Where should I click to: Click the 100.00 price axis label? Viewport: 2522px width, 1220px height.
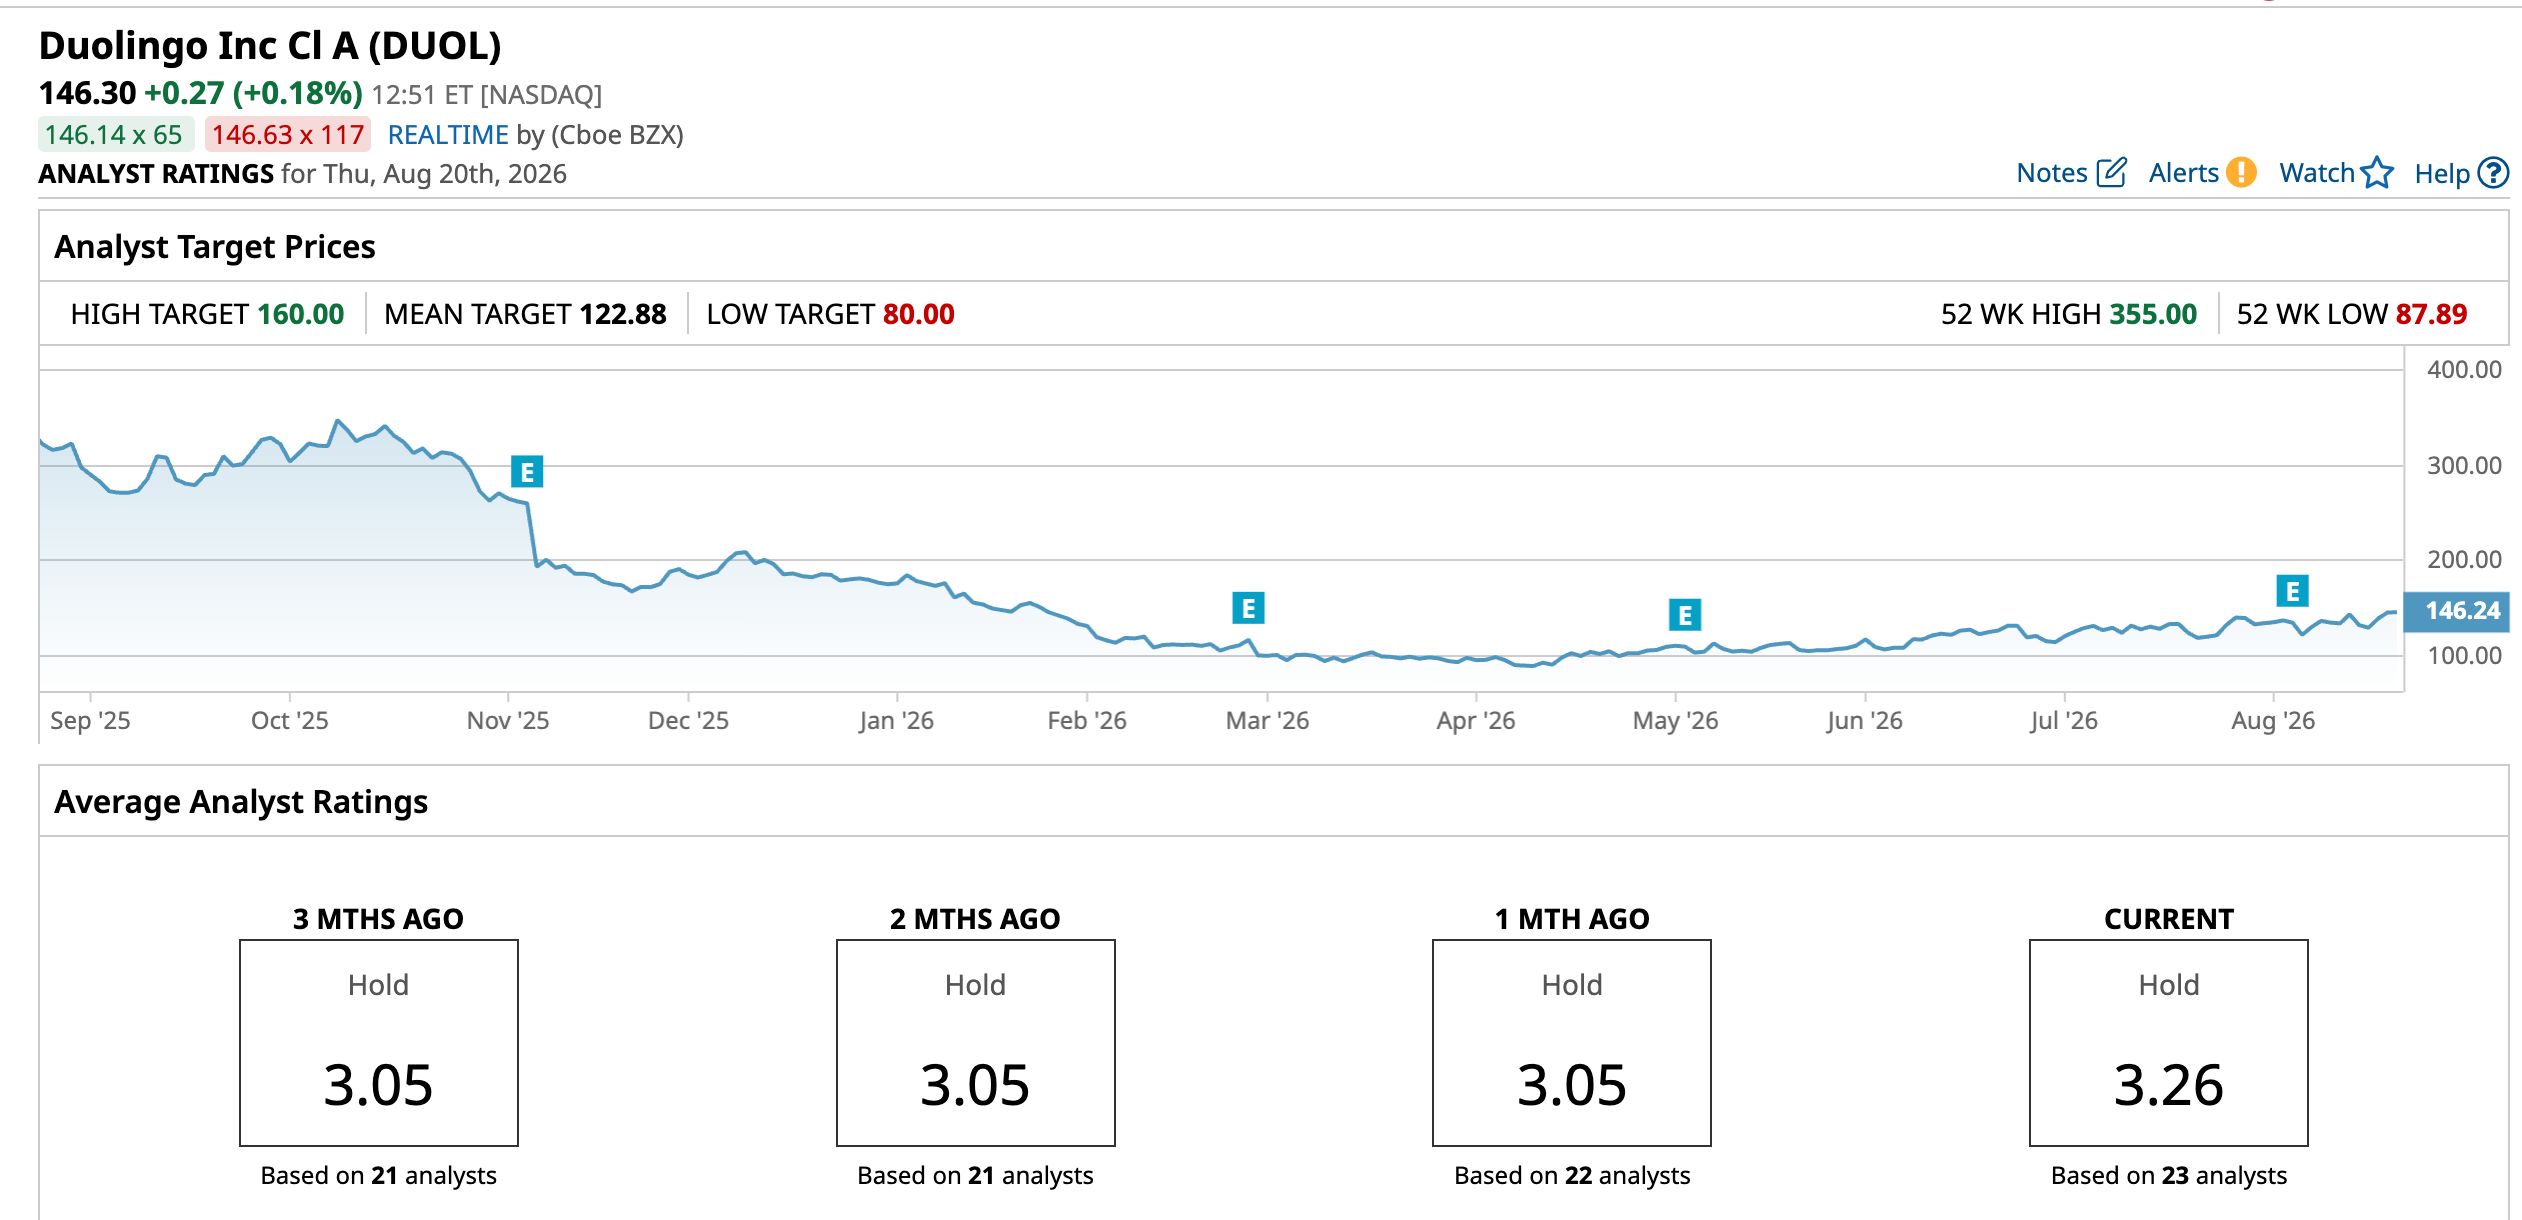pos(2464,656)
